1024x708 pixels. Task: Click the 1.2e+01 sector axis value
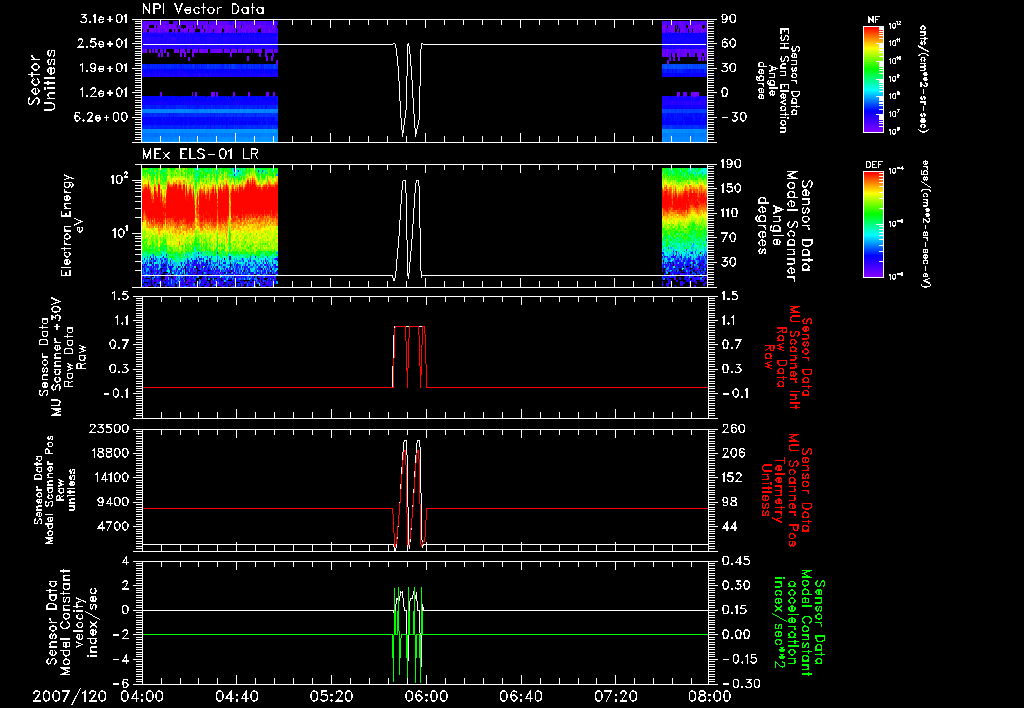click(x=104, y=93)
